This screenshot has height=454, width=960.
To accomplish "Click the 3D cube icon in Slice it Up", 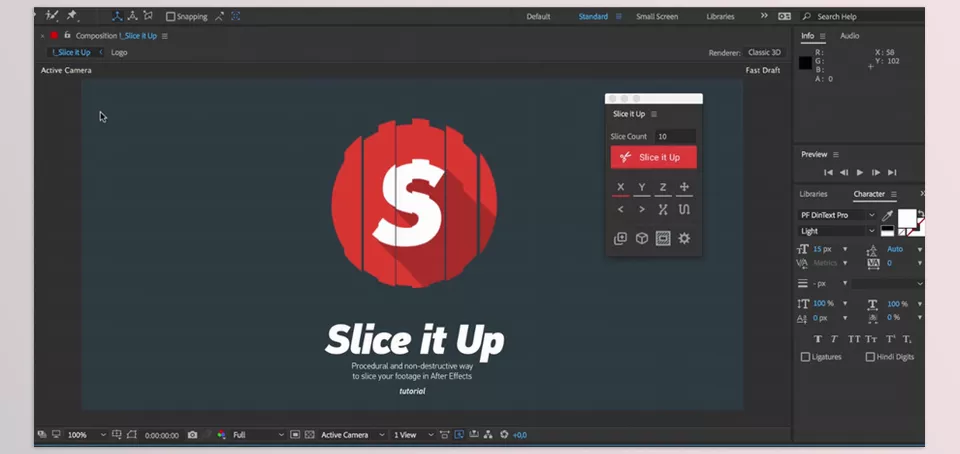I will coord(642,239).
